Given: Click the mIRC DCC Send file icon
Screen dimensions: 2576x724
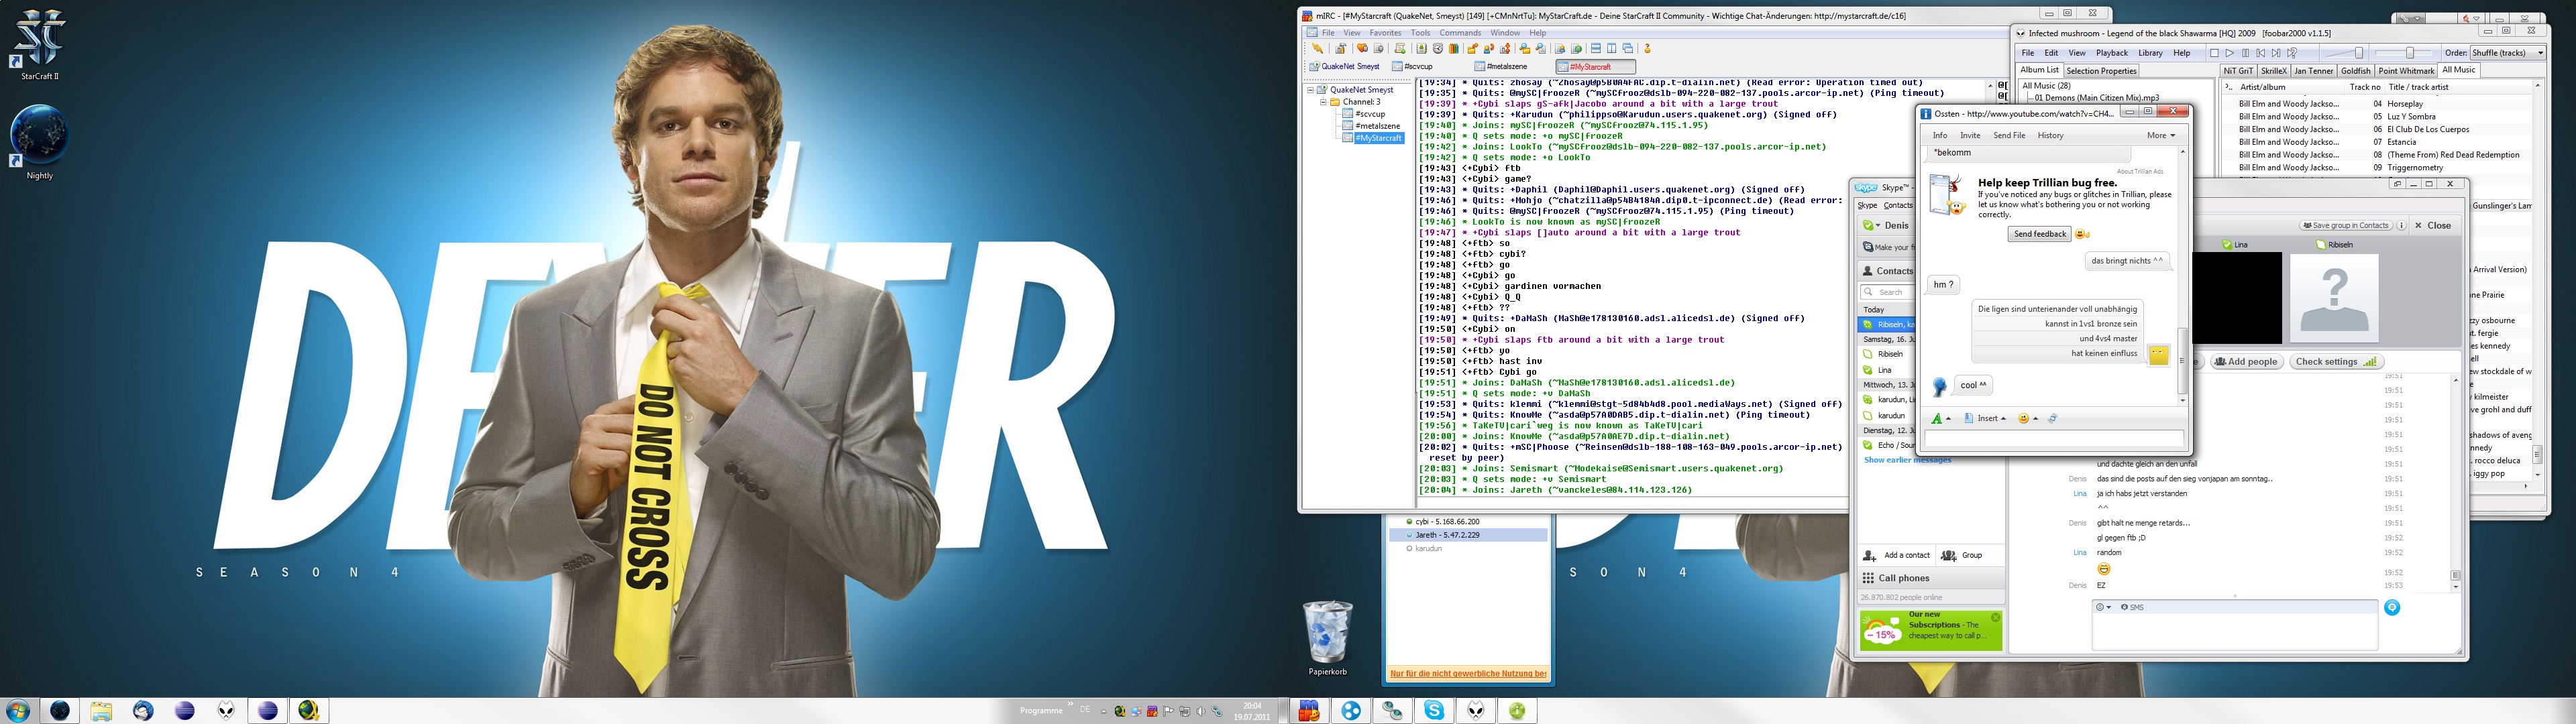Looking at the screenshot, I should 1473,48.
